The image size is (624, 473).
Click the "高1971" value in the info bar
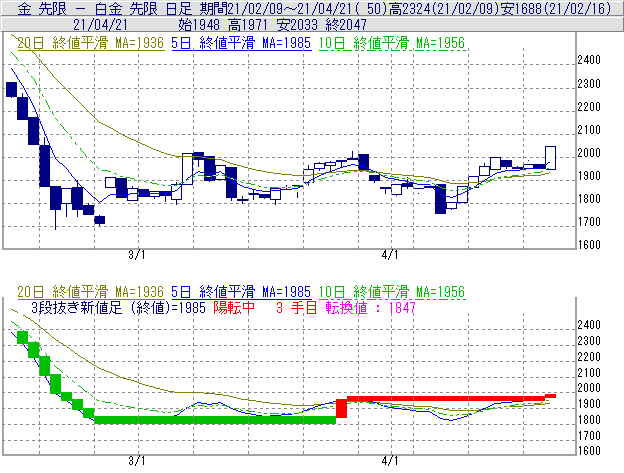tap(248, 25)
